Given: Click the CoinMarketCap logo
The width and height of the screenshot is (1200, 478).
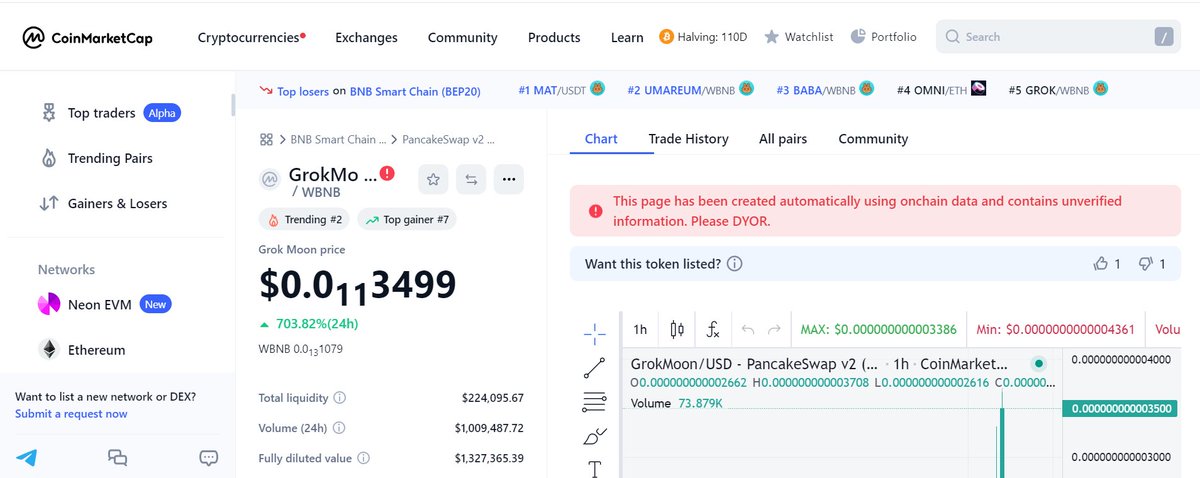Looking at the screenshot, I should (x=88, y=37).
